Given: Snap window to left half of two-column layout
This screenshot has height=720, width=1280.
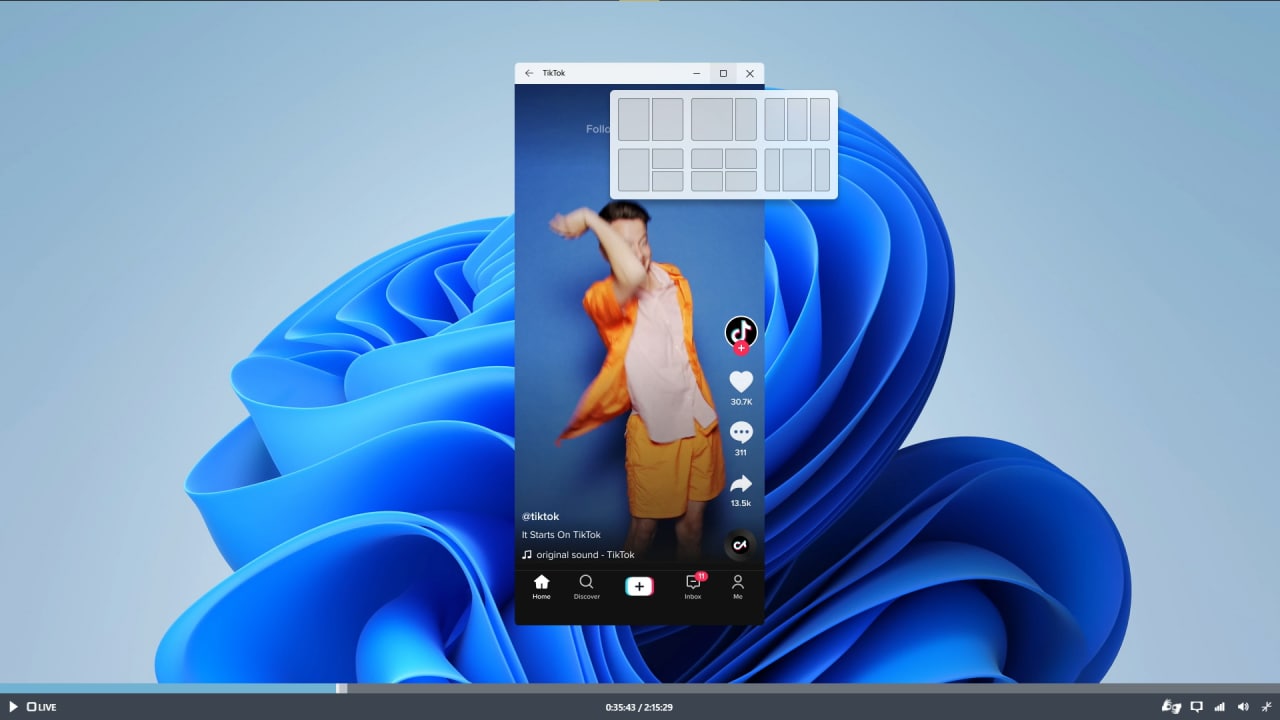Looking at the screenshot, I should (634, 119).
